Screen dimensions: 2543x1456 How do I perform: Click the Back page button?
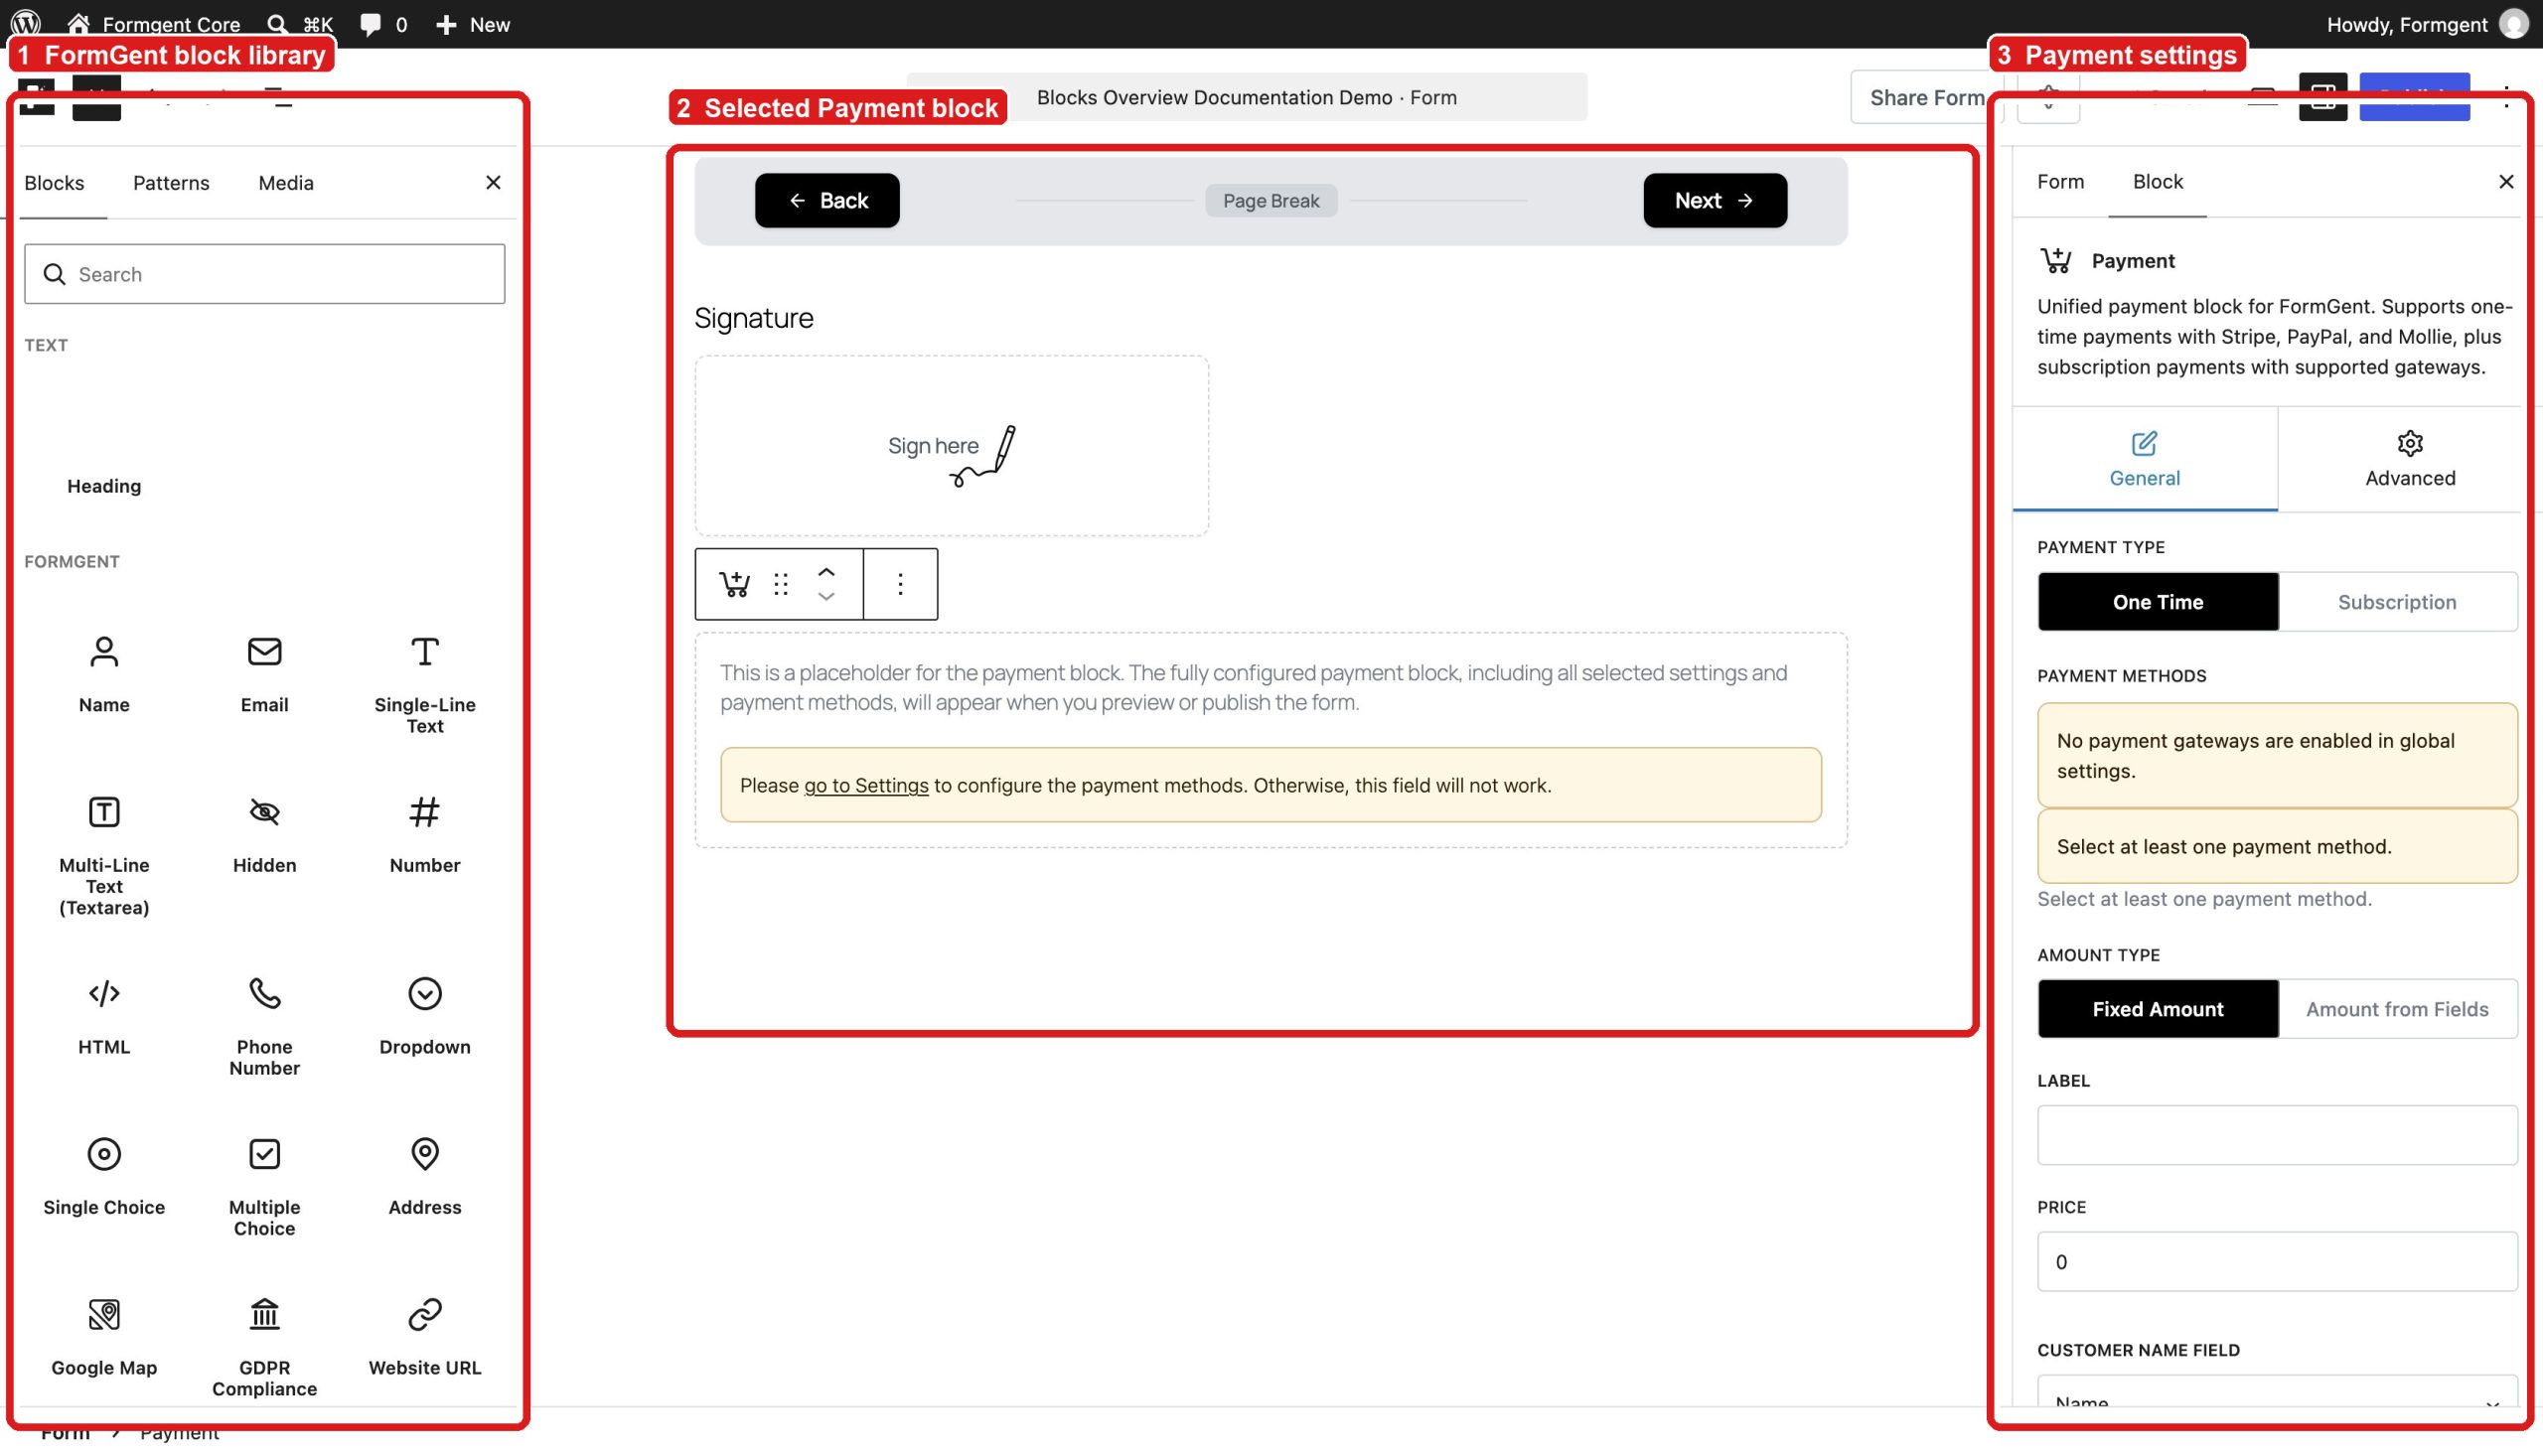[827, 200]
